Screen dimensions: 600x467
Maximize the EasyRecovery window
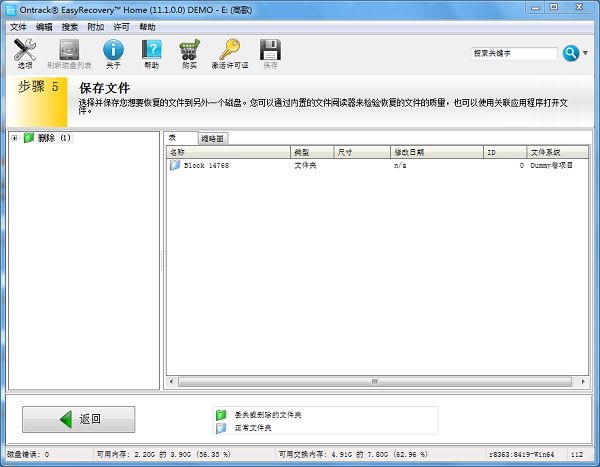pos(554,8)
